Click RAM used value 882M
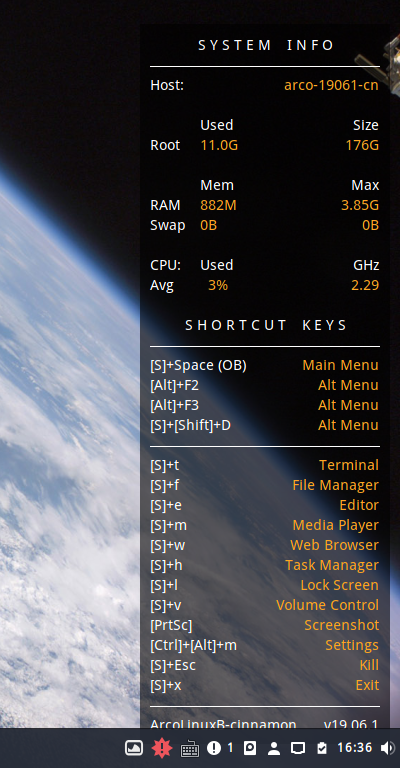Image resolution: width=400 pixels, height=768 pixels. [218, 205]
